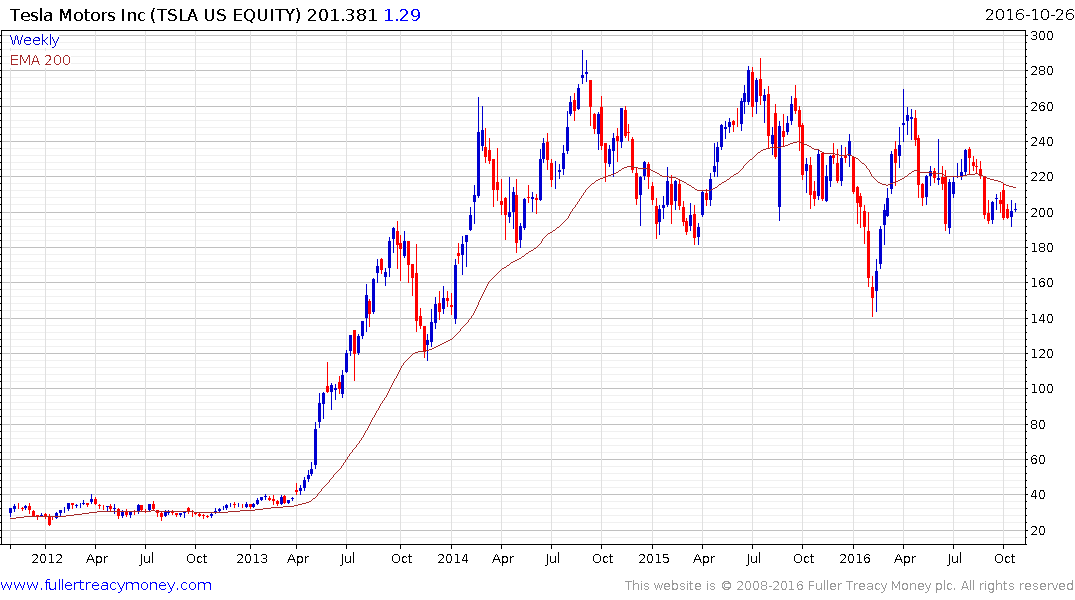This screenshot has width=1075, height=600.
Task: Click the 2016-10-26 chart date
Action: pyautogui.click(x=1030, y=14)
